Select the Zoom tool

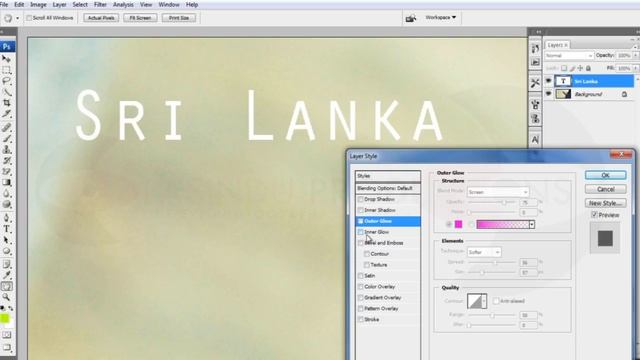click(x=6, y=298)
